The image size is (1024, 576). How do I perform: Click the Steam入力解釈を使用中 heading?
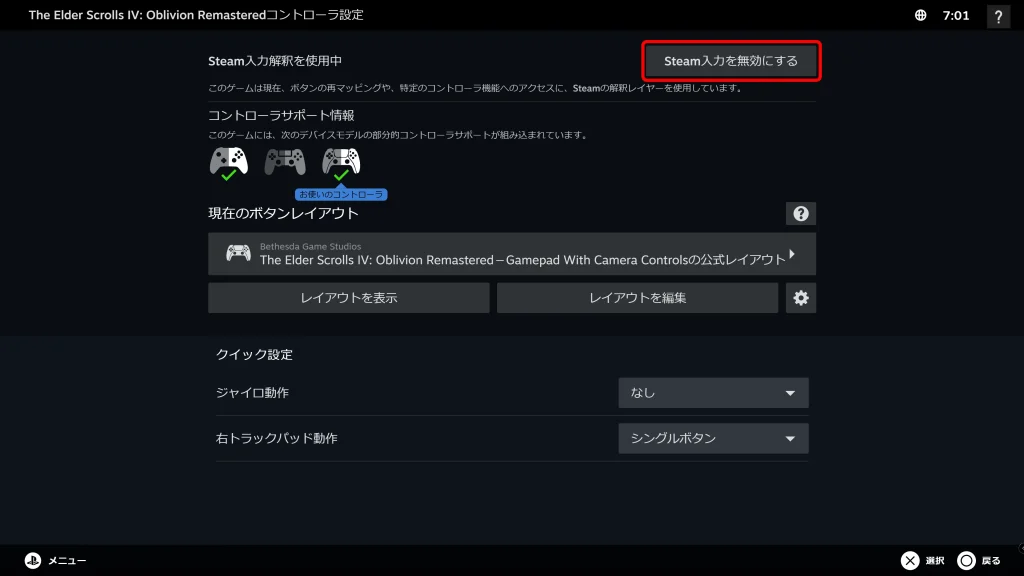[275, 61]
